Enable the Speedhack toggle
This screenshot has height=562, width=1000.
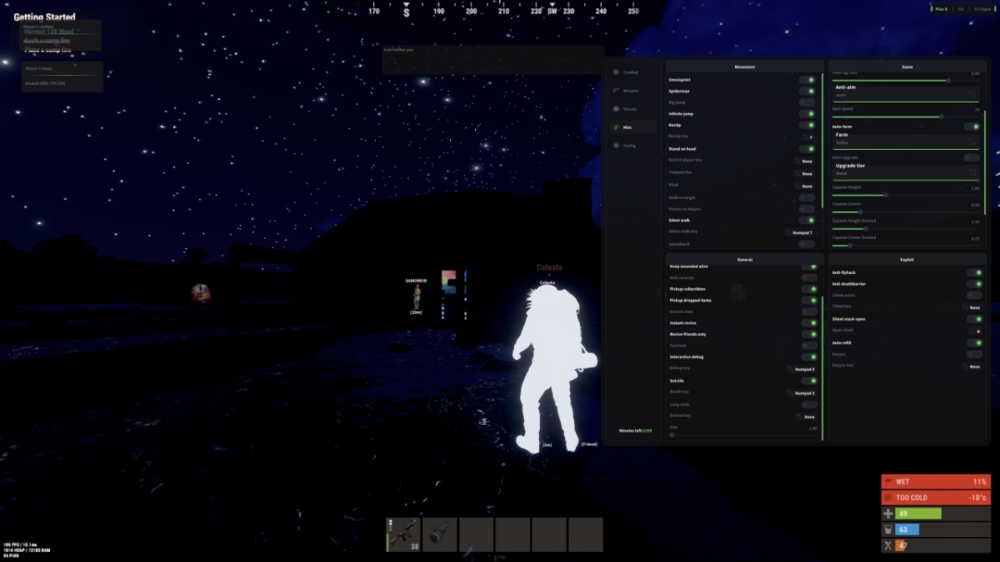click(807, 244)
